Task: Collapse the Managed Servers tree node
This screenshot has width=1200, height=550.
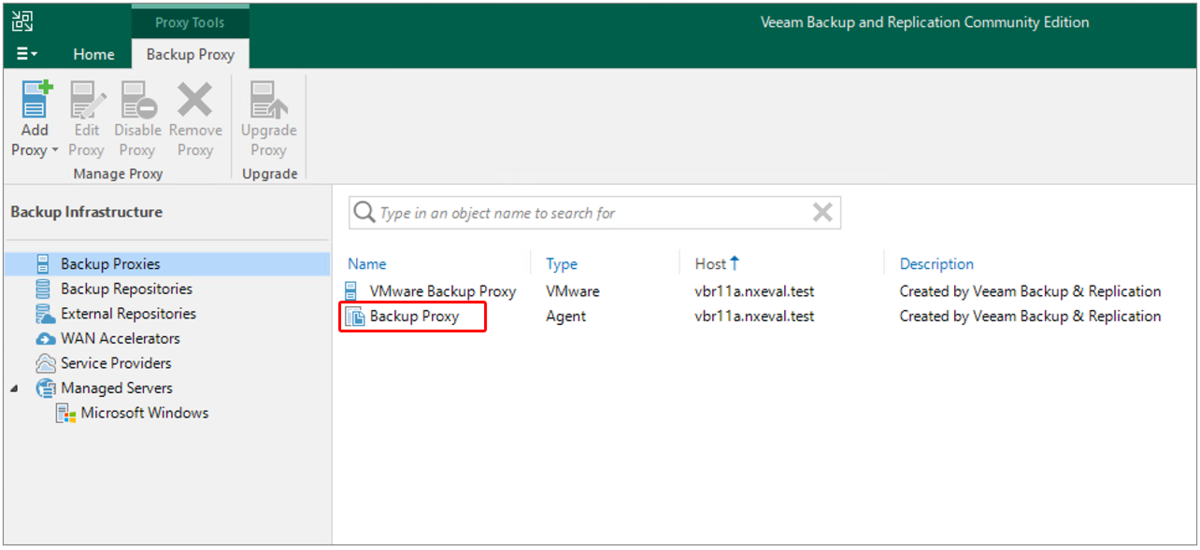Action: pos(15,388)
